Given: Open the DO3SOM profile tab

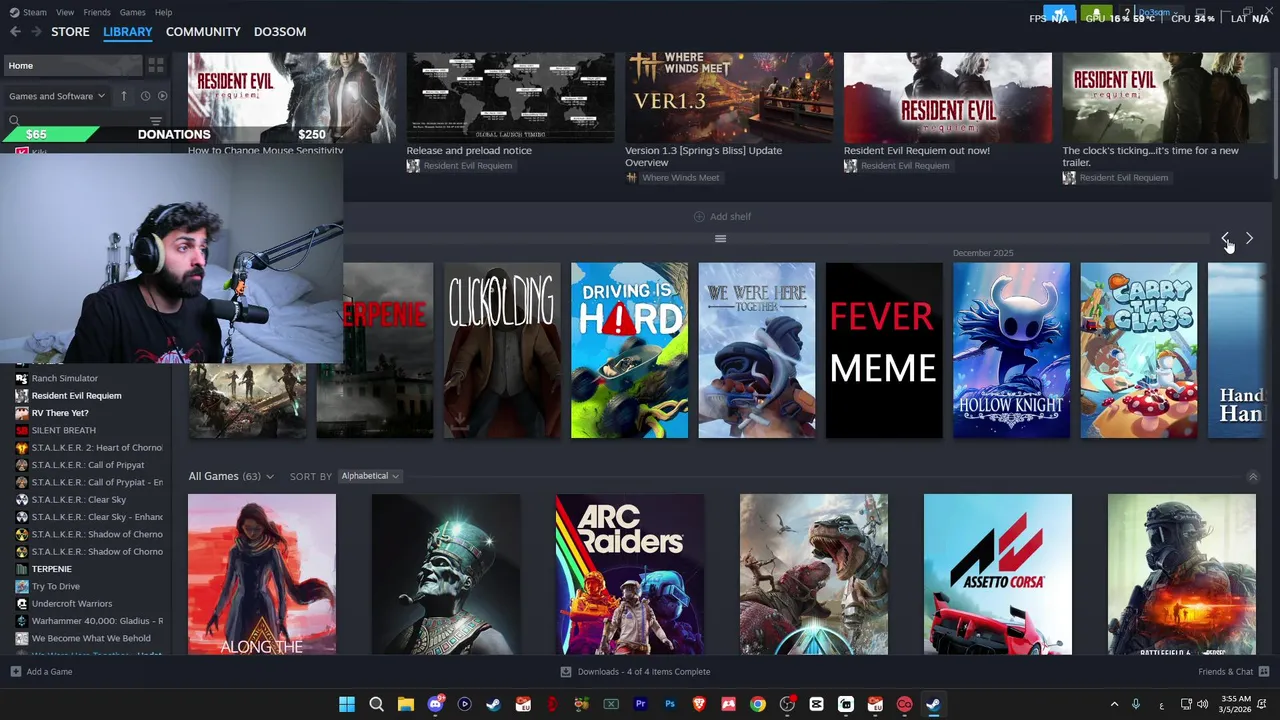Looking at the screenshot, I should coord(280,32).
